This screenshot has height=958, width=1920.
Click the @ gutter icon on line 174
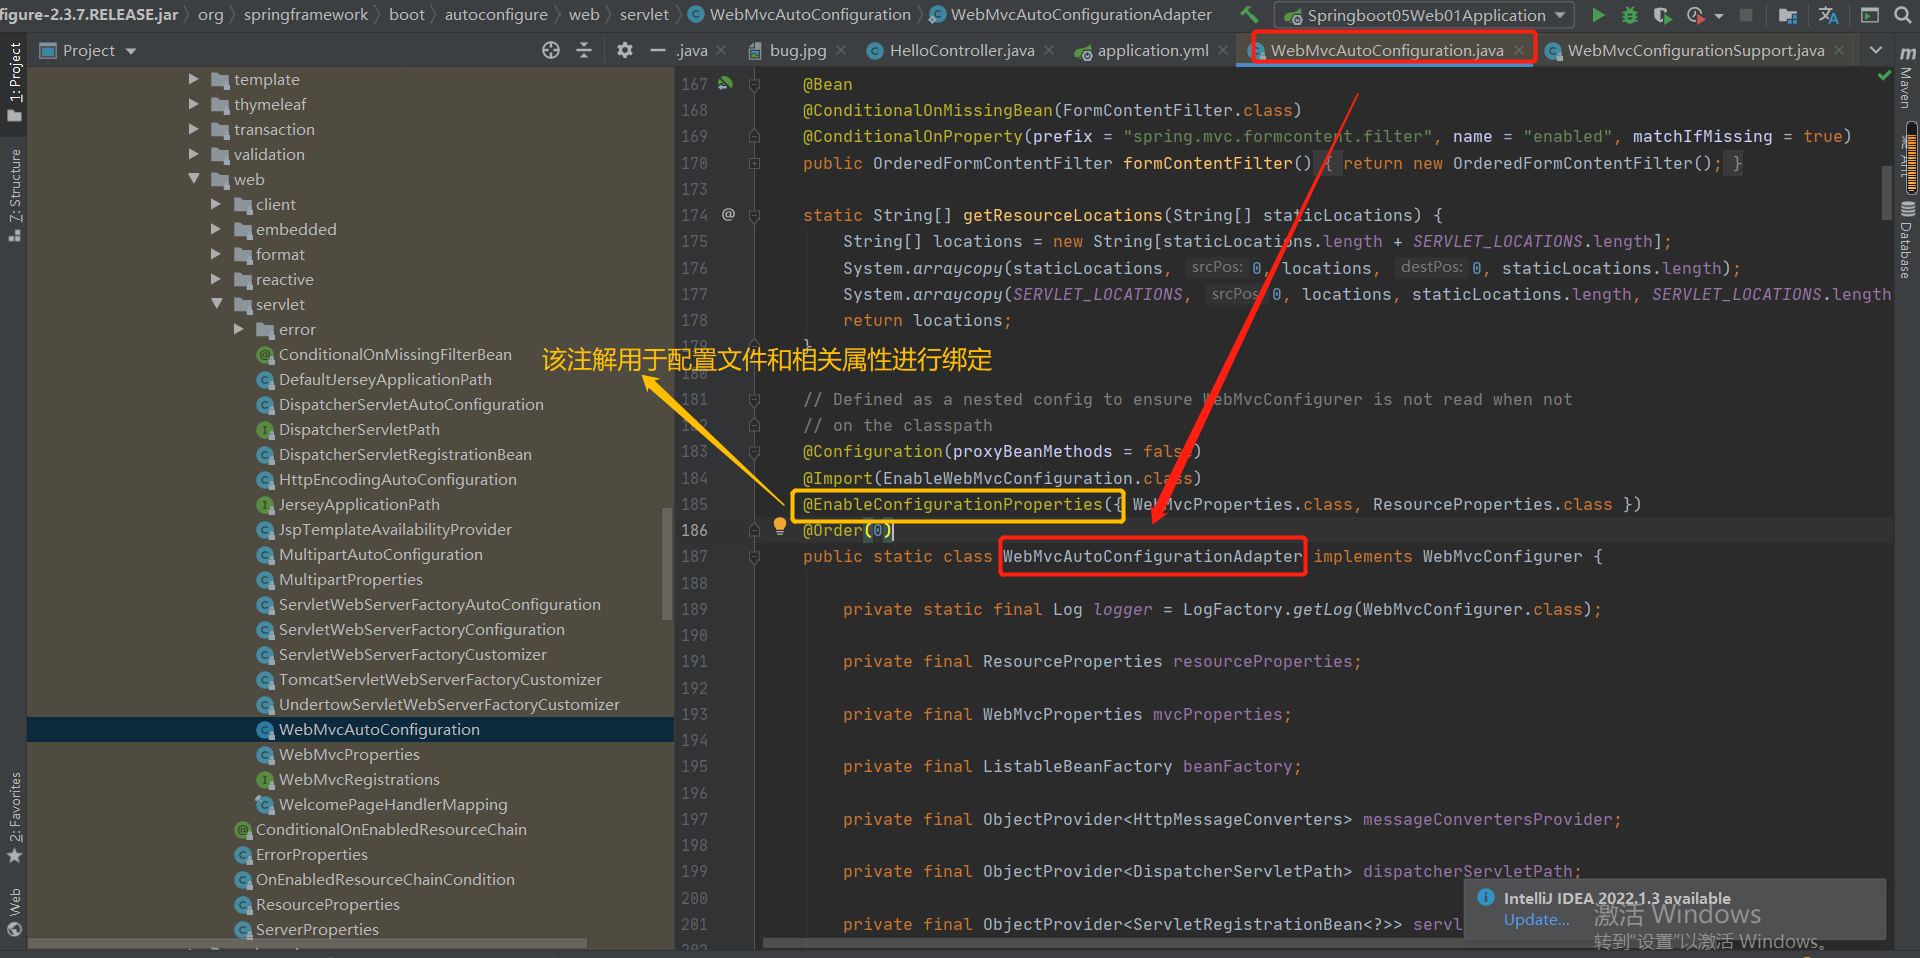coord(728,215)
